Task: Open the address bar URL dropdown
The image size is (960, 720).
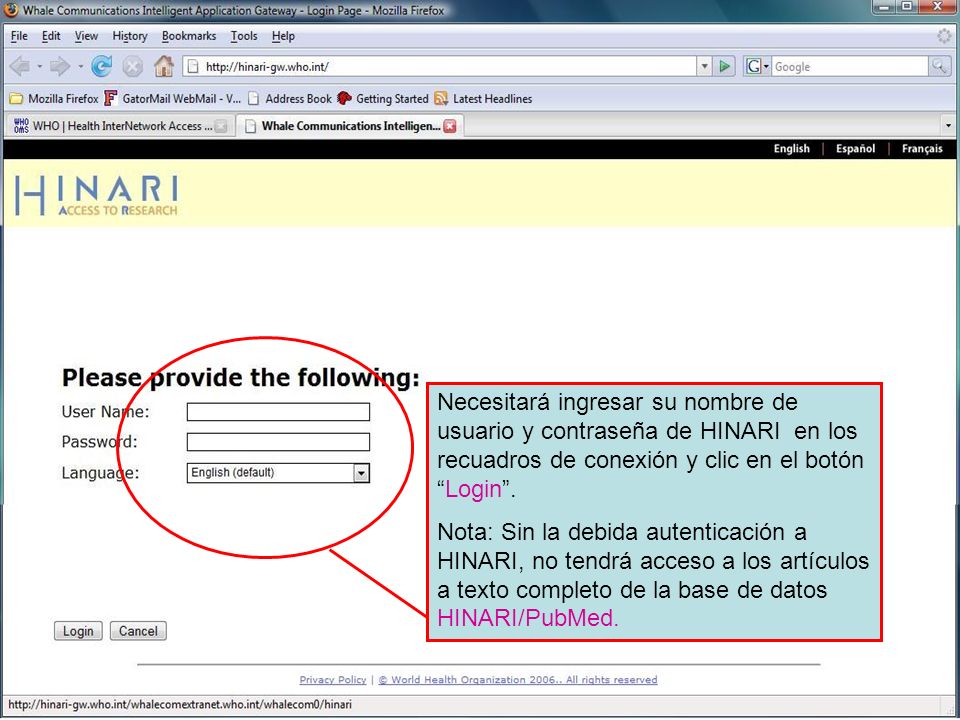Action: point(704,66)
